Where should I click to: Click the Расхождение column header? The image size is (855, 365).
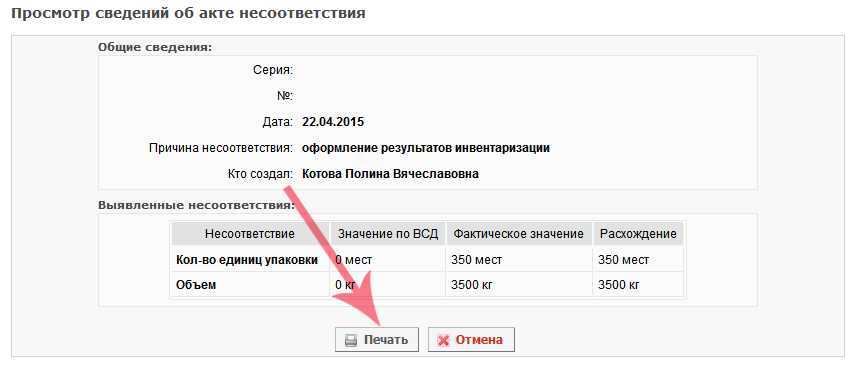pos(638,234)
